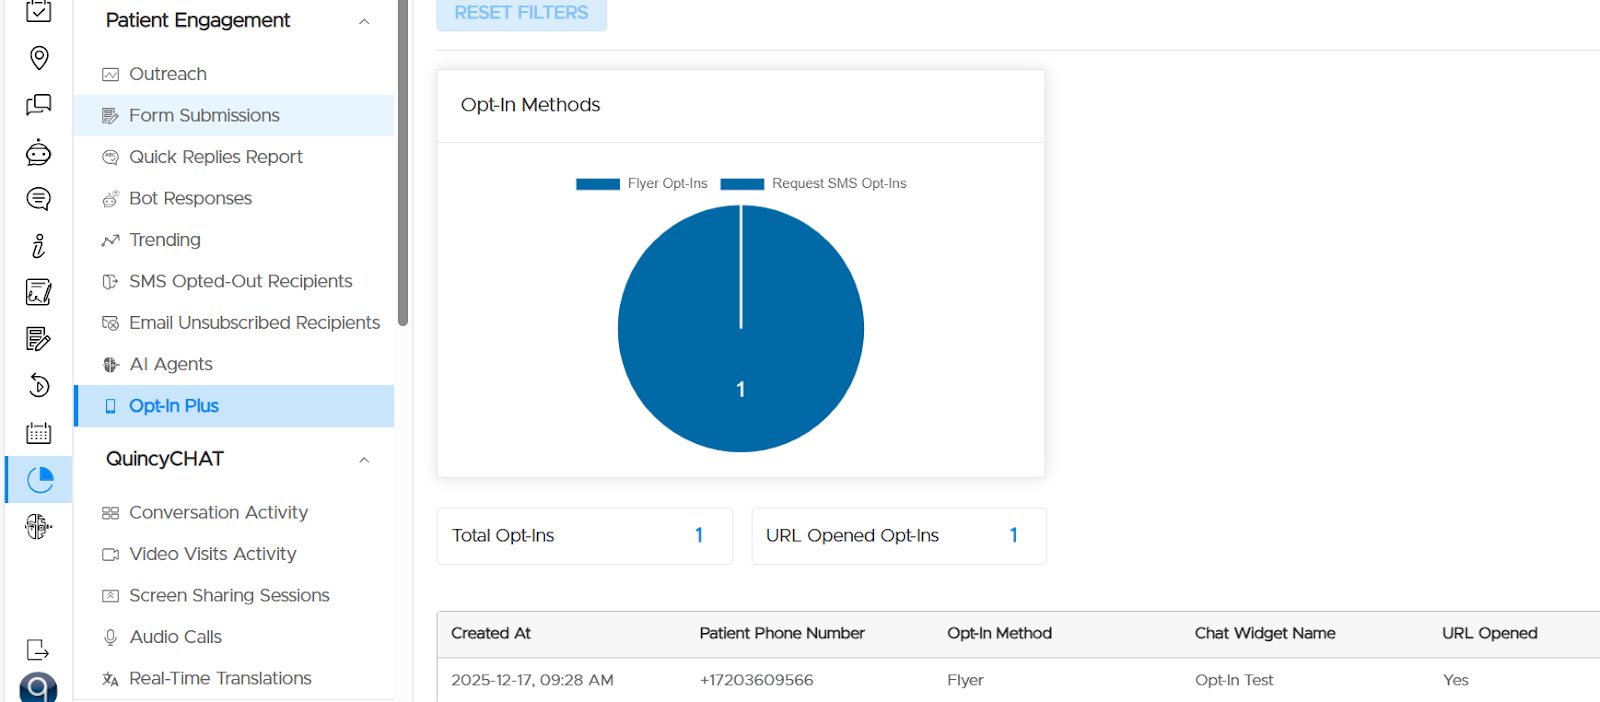This screenshot has width=1600, height=702.
Task: Click the Total Opt-Ins card
Action: coord(585,536)
